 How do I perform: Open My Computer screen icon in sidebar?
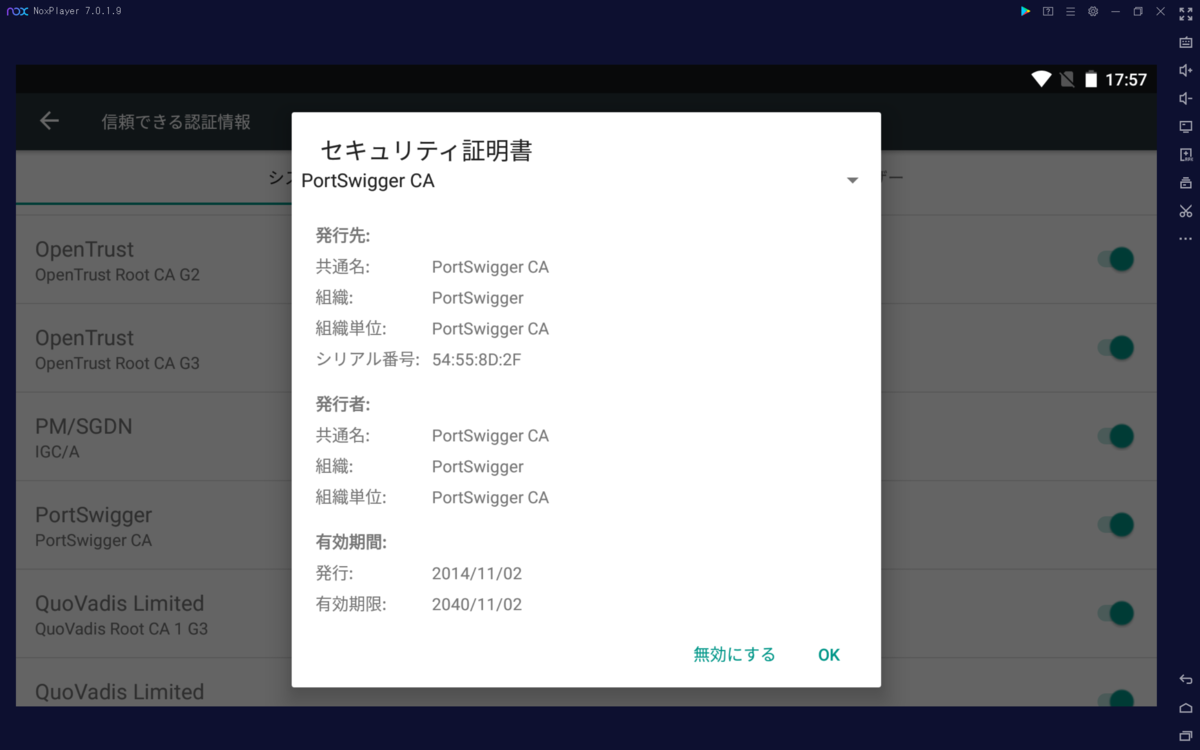pos(1186,126)
